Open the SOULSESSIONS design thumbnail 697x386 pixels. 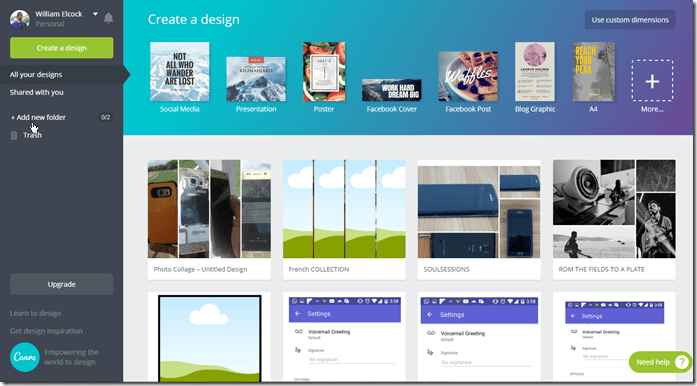click(479, 209)
